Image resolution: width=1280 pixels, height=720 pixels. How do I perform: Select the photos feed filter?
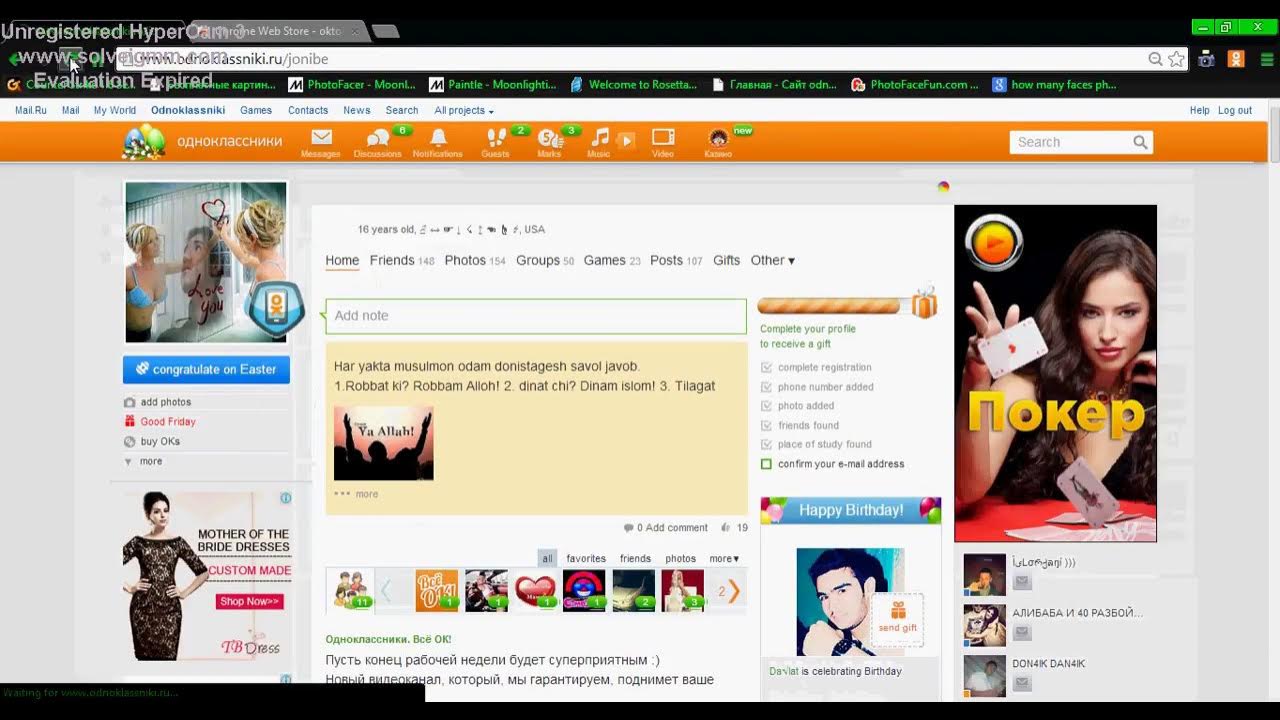680,559
